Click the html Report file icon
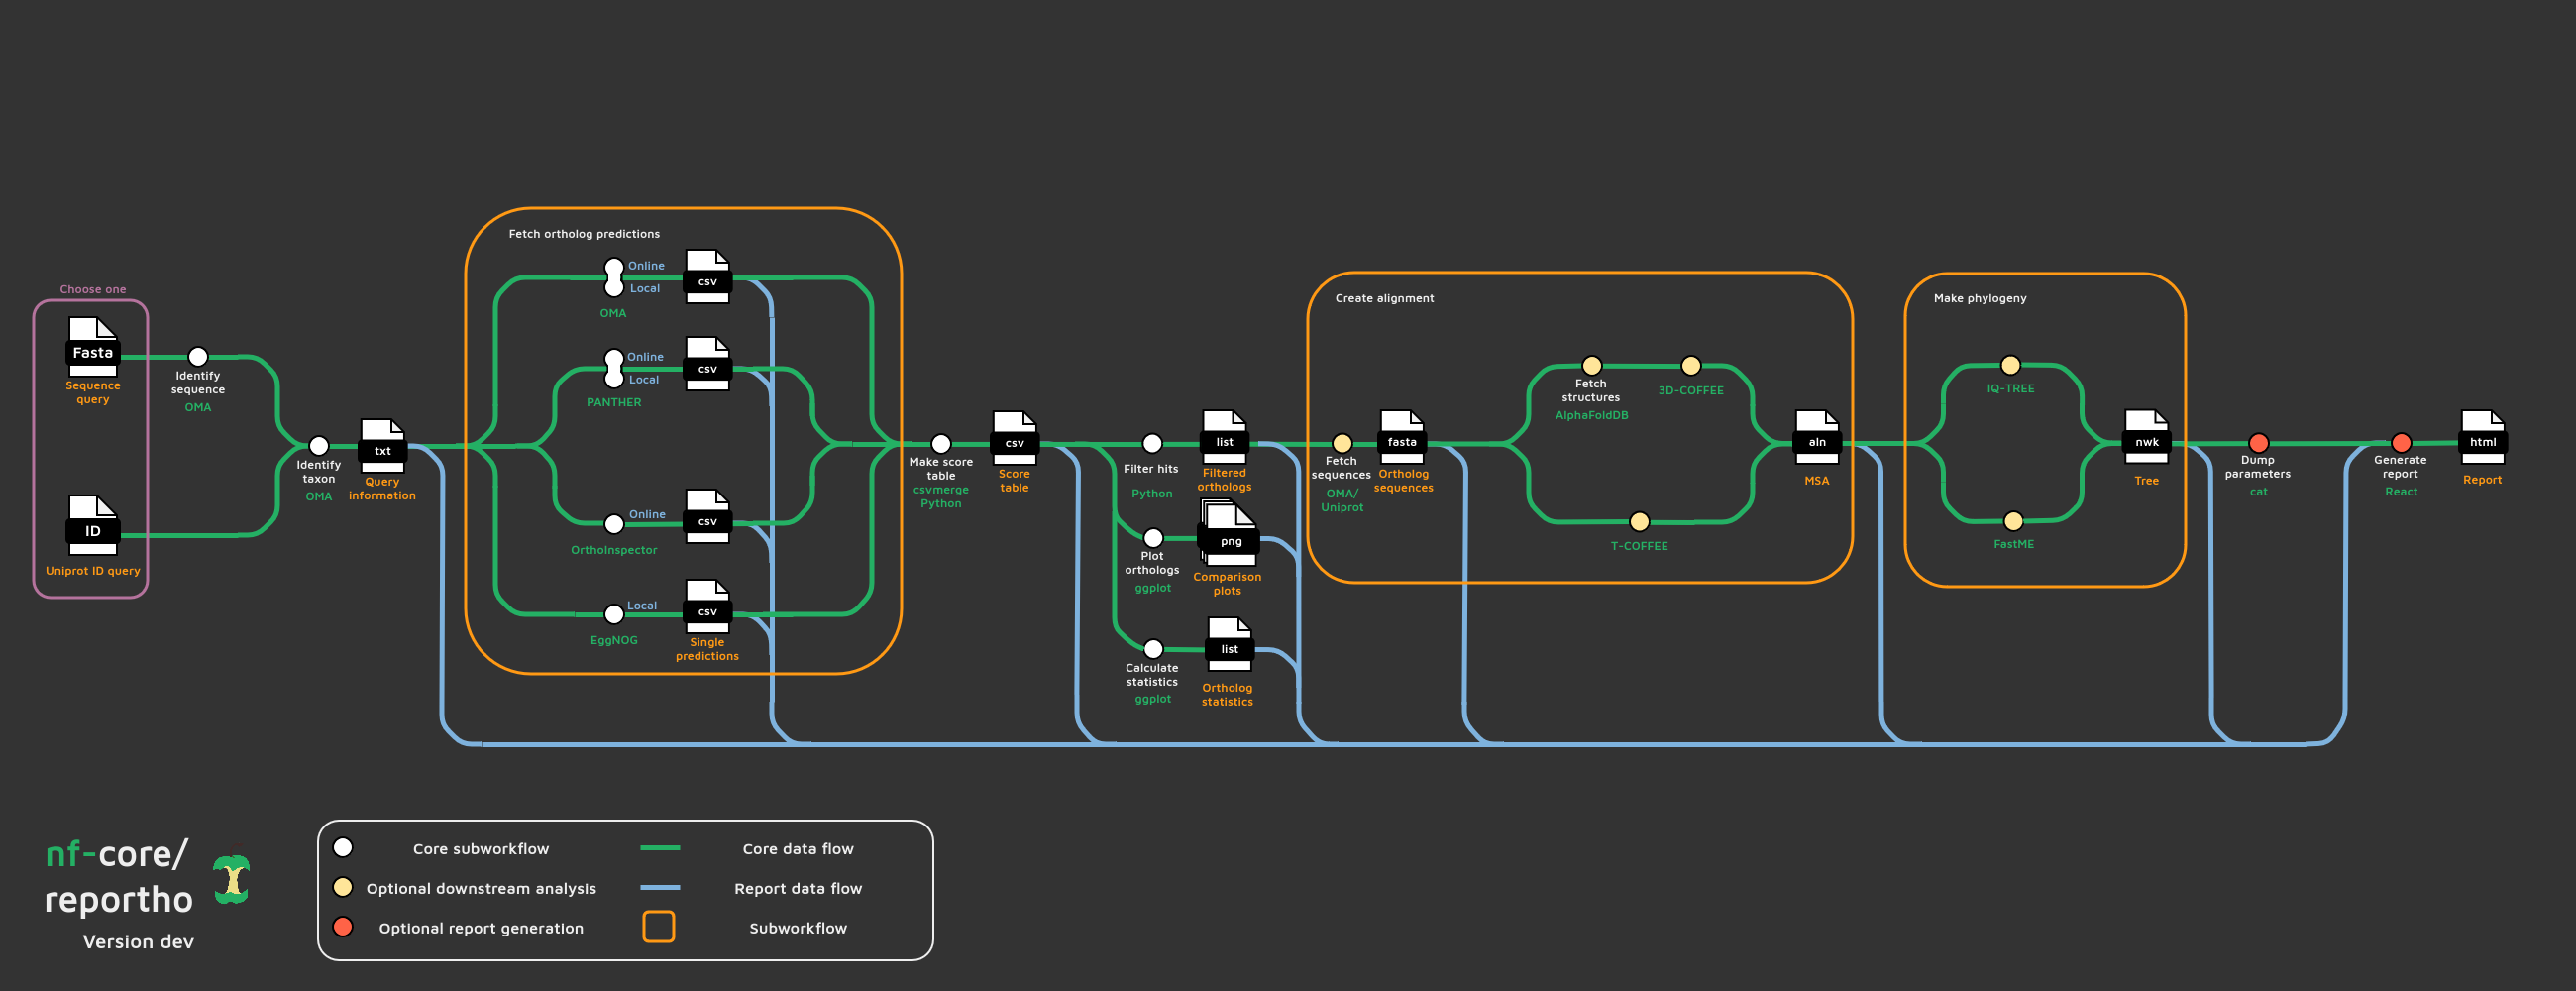 pyautogui.click(x=2482, y=437)
